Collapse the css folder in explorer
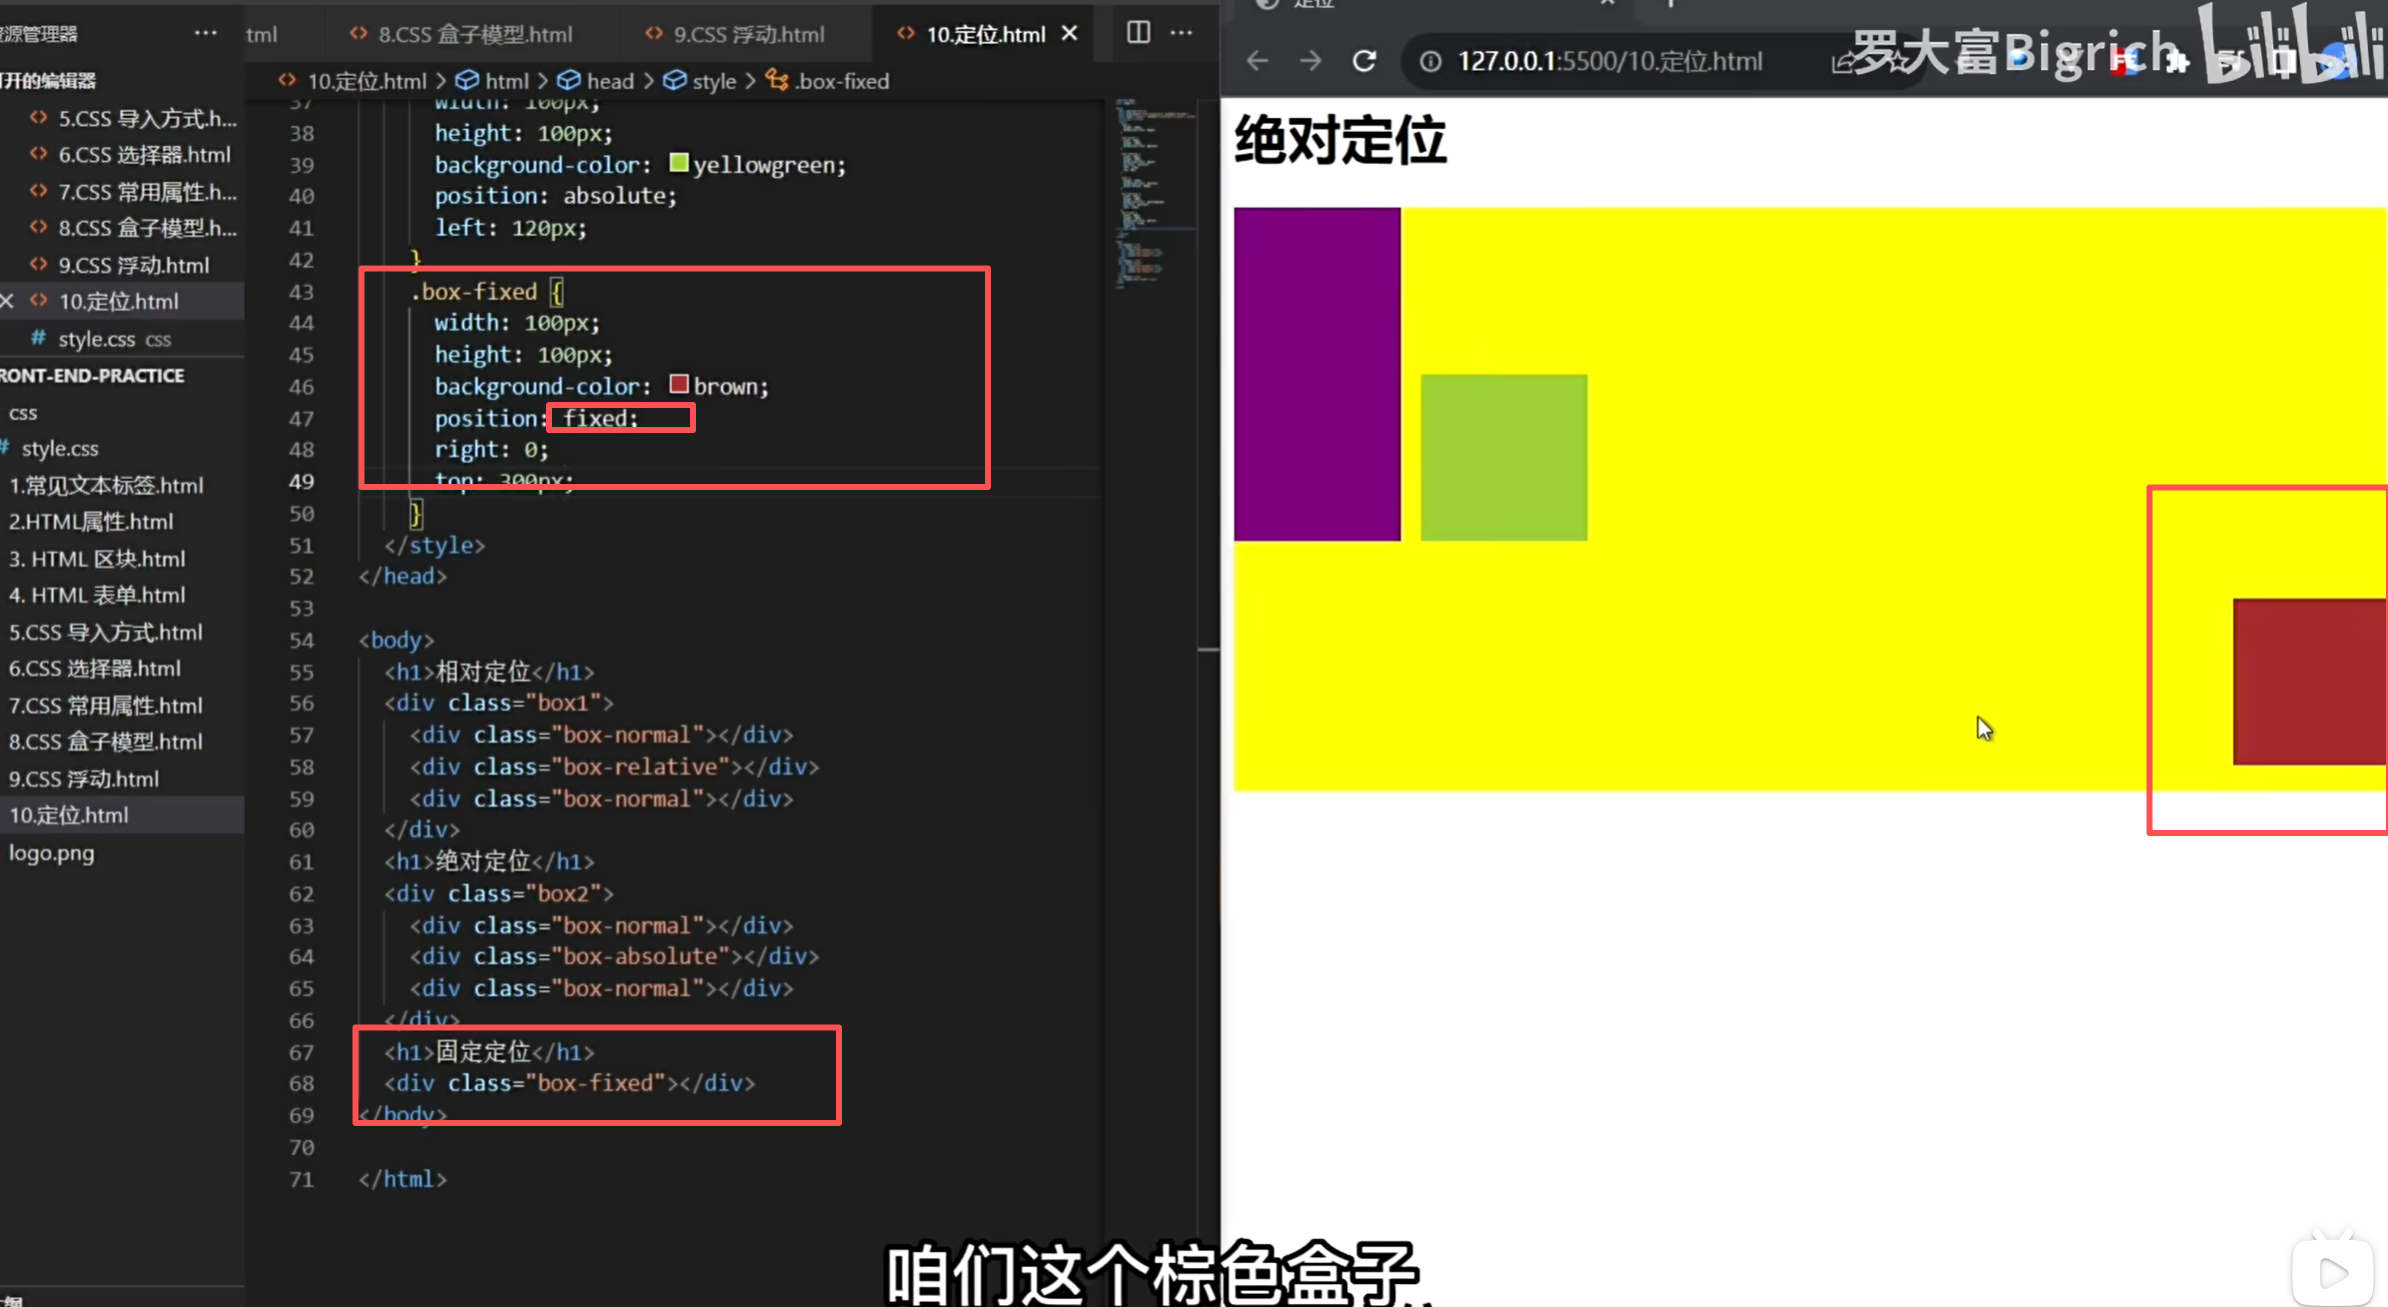The width and height of the screenshot is (2388, 1307). pyautogui.click(x=23, y=413)
